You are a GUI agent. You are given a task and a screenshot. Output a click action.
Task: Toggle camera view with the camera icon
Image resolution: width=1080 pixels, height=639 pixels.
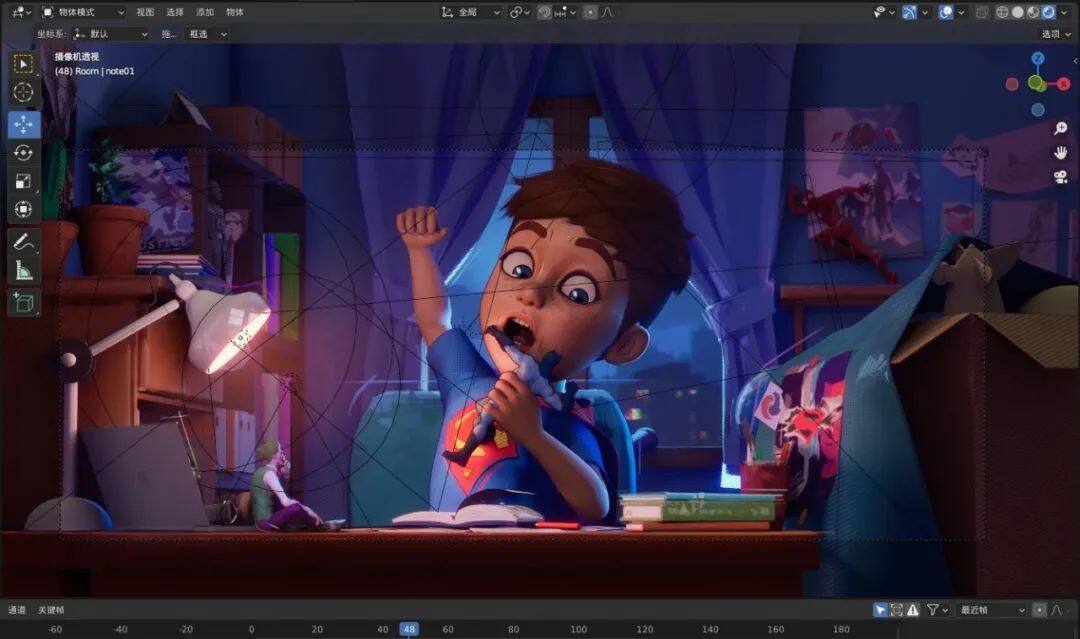(x=1061, y=177)
